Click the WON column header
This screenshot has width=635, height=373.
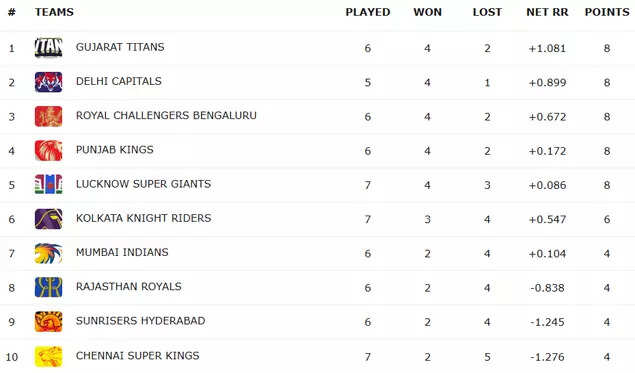pyautogui.click(x=427, y=12)
